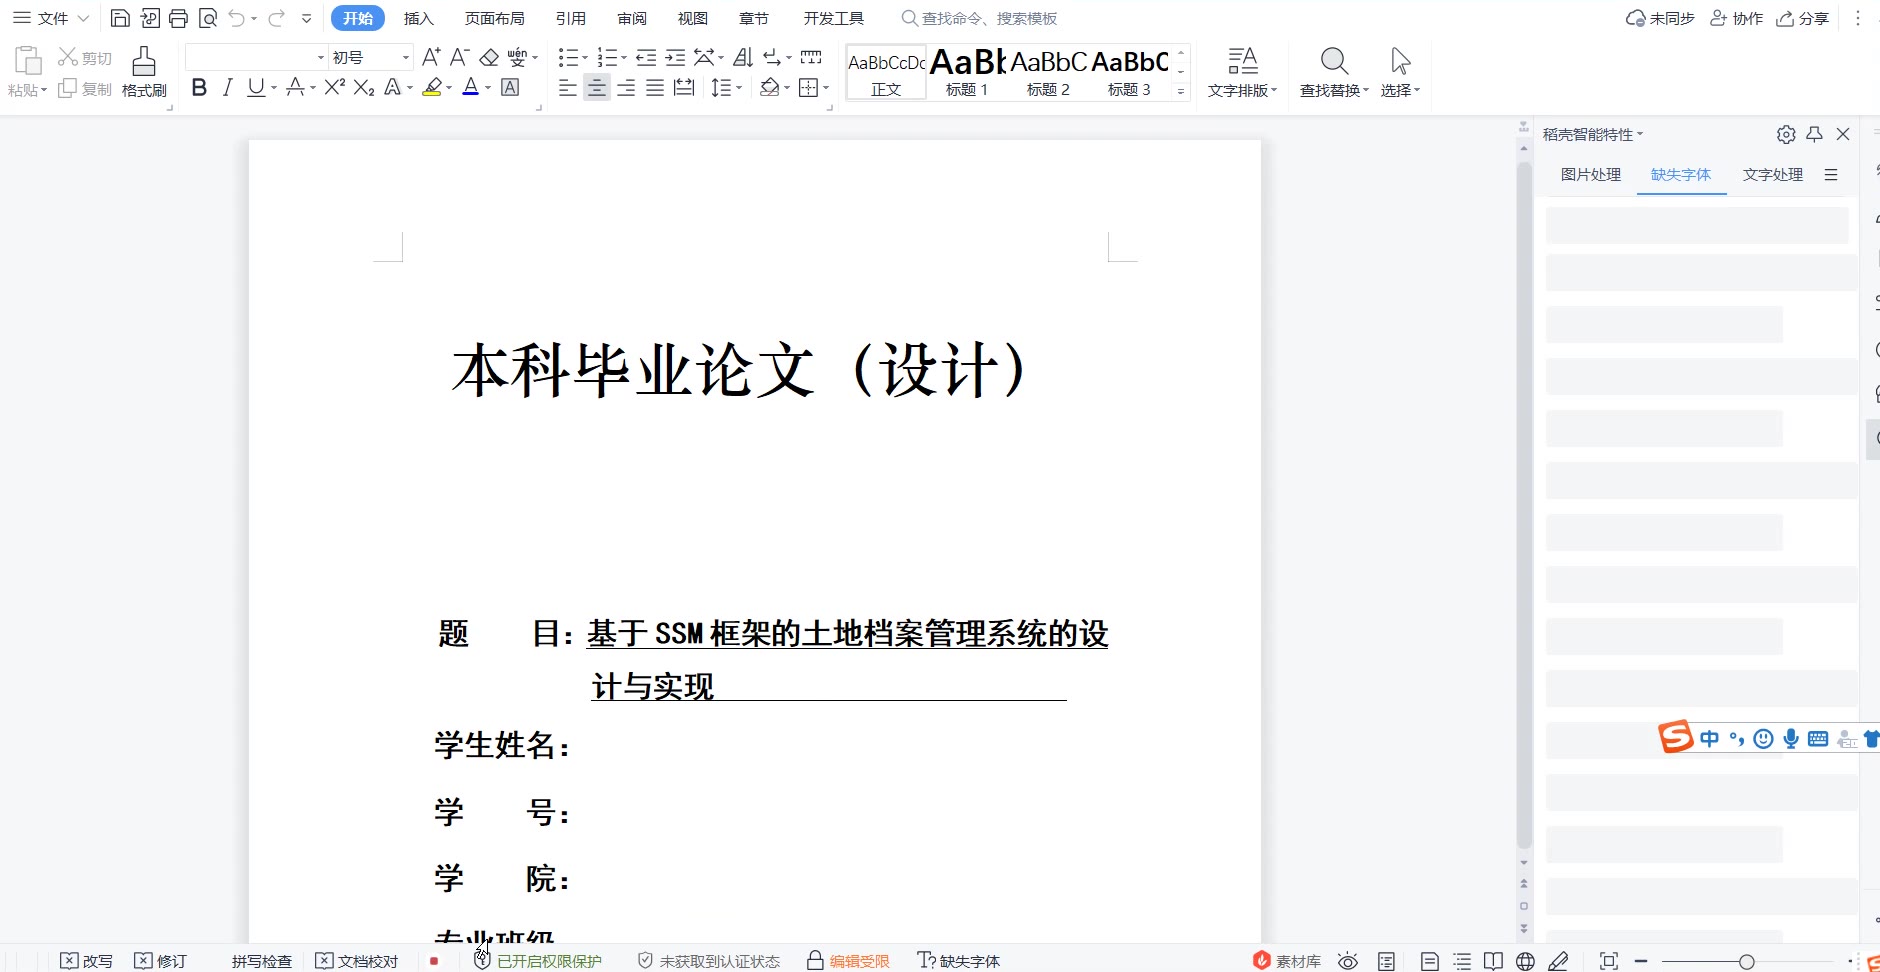
Task: Apply Subscript X₂ formatting
Action: point(364,87)
